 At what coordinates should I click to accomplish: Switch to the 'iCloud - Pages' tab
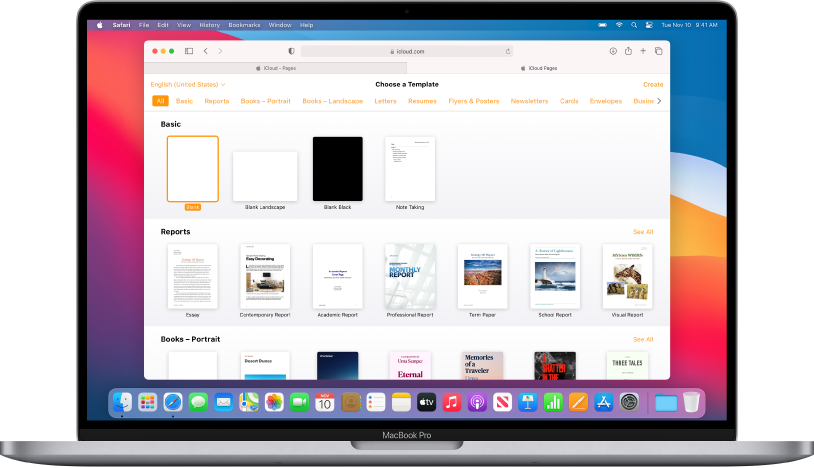pyautogui.click(x=276, y=68)
